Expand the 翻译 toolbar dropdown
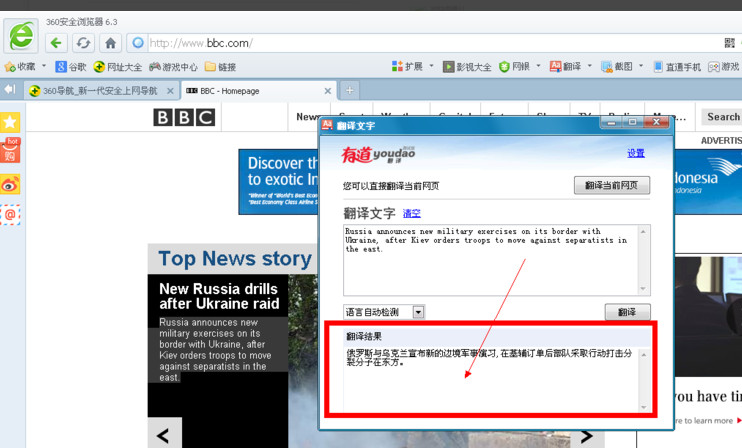Screen dimensions: 742x448 590,67
